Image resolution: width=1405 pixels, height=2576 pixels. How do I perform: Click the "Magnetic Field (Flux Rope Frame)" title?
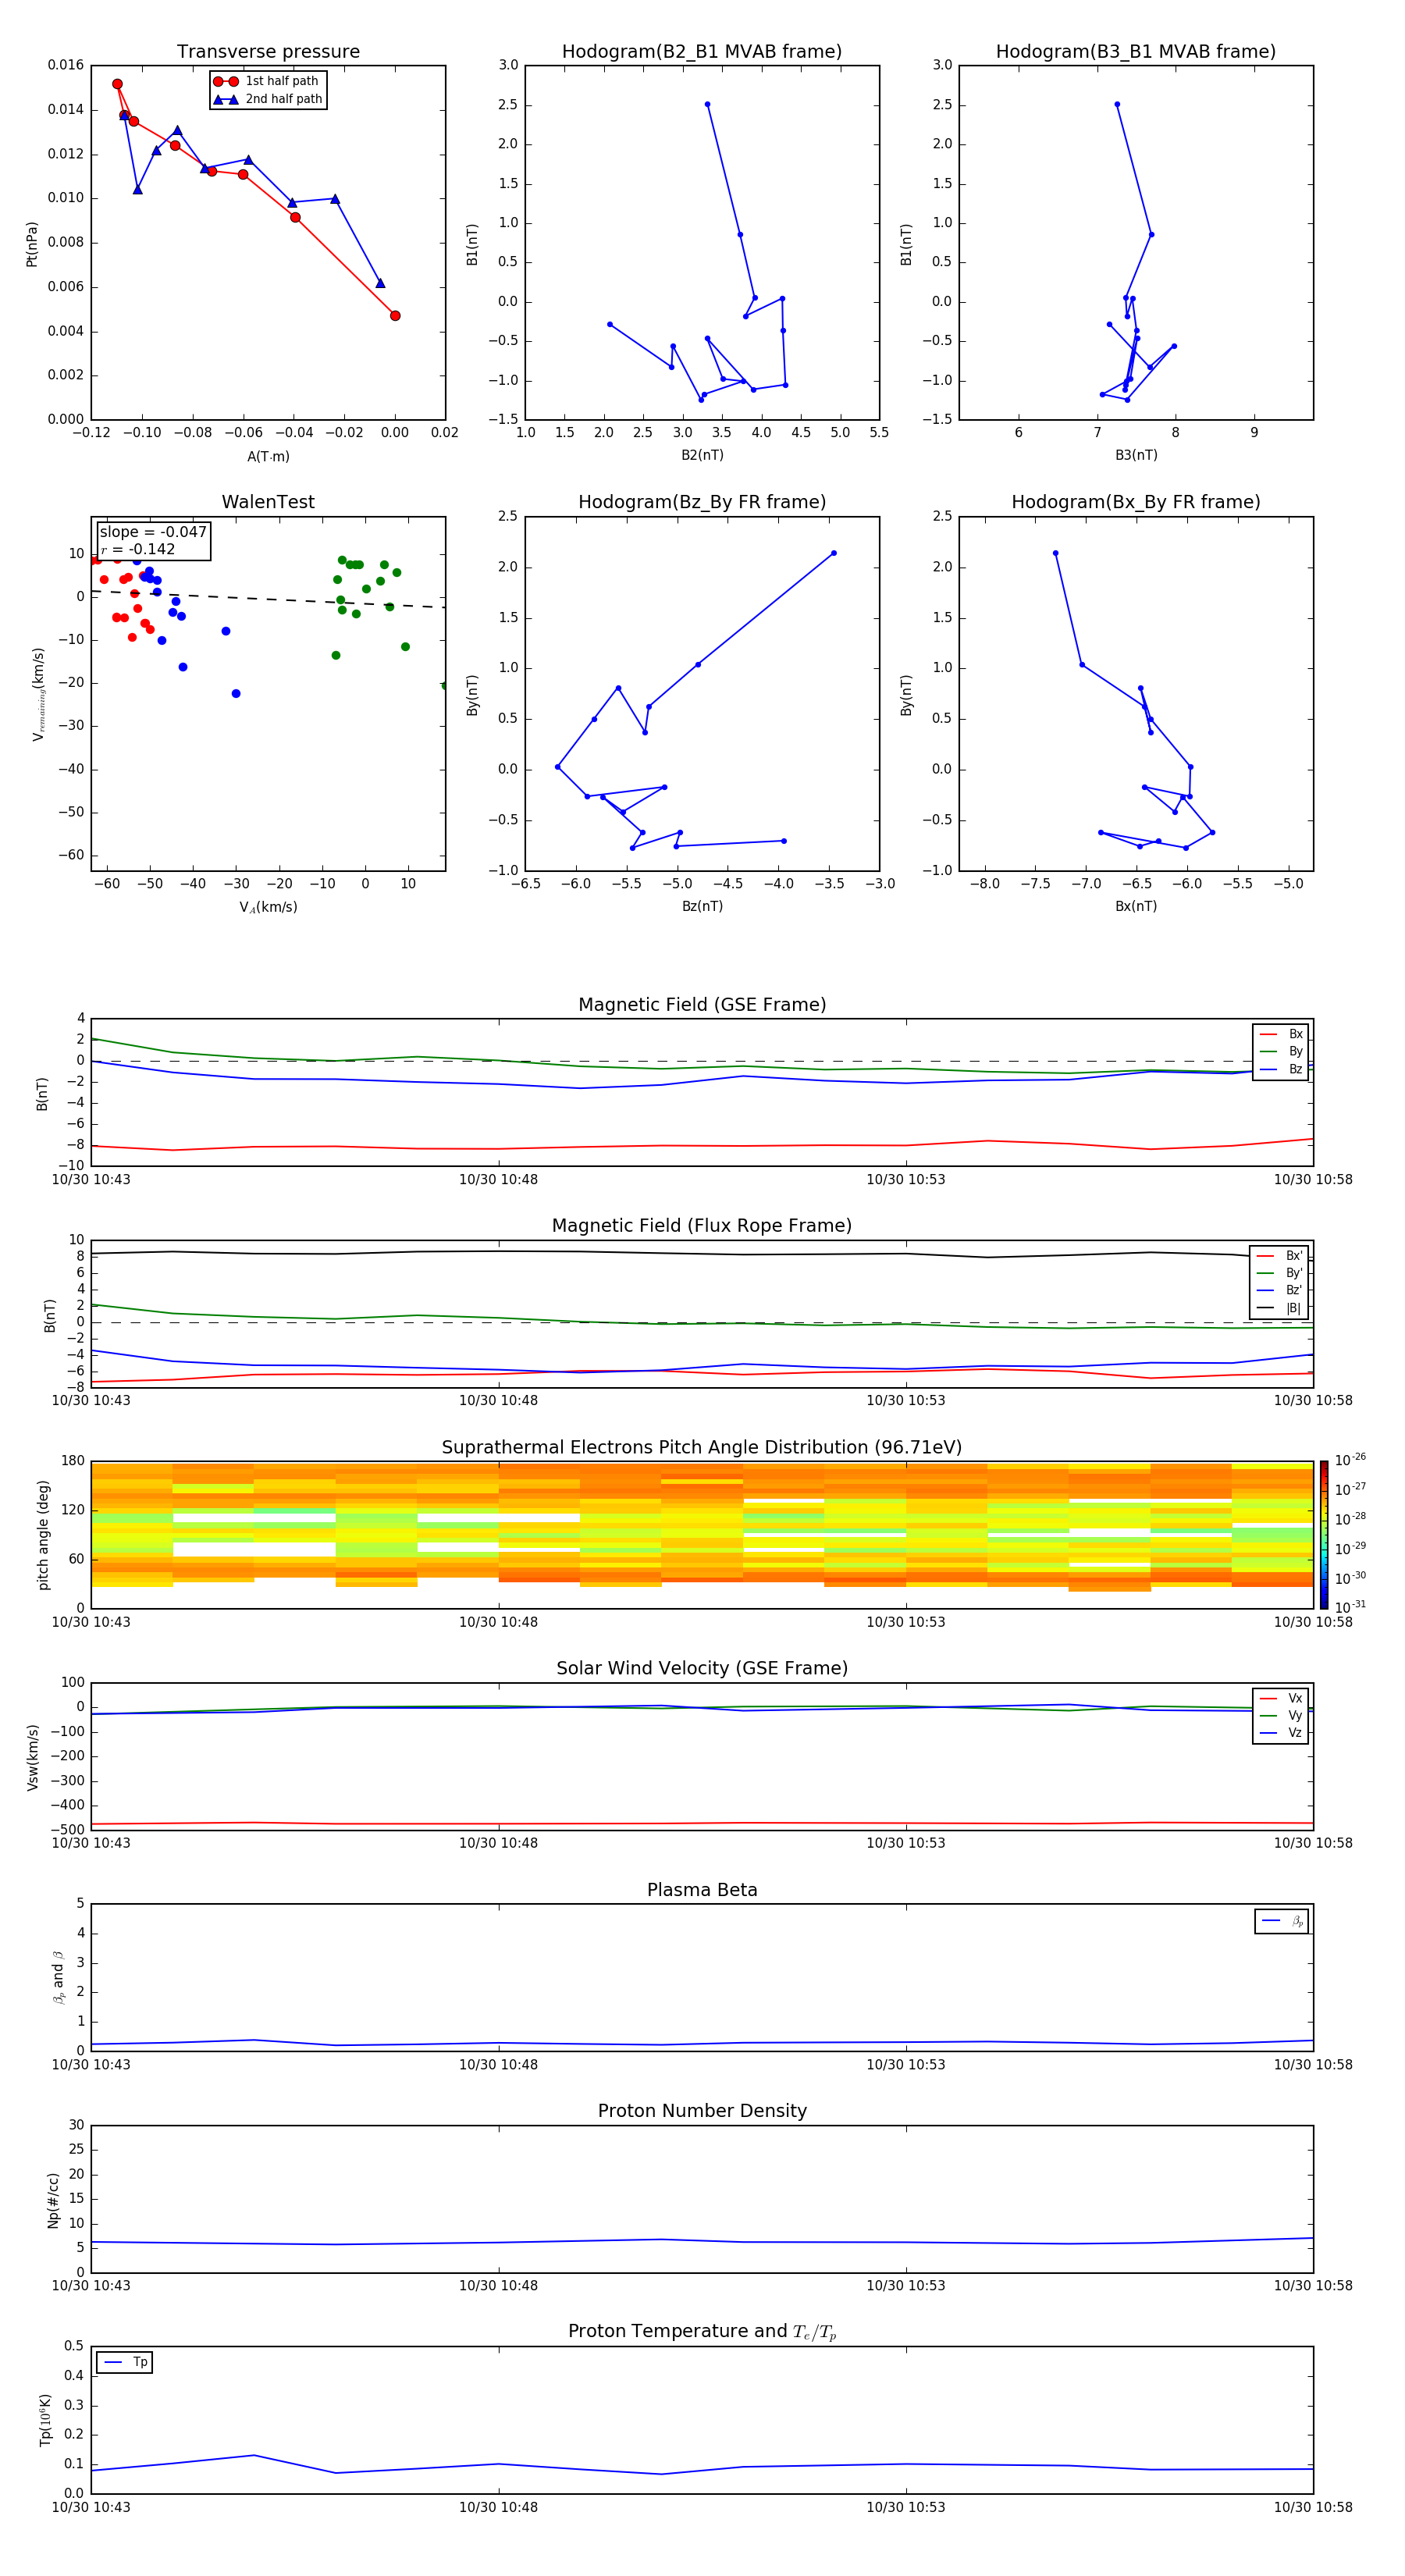point(702,1226)
